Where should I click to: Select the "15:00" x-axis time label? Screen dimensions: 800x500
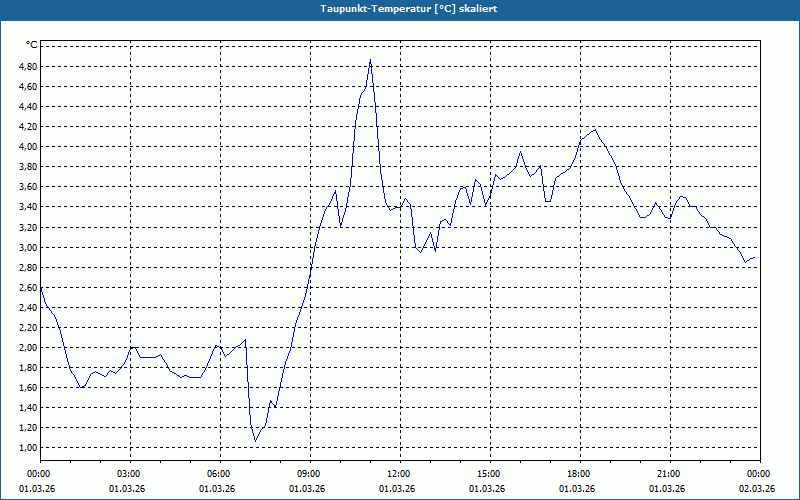click(x=487, y=474)
